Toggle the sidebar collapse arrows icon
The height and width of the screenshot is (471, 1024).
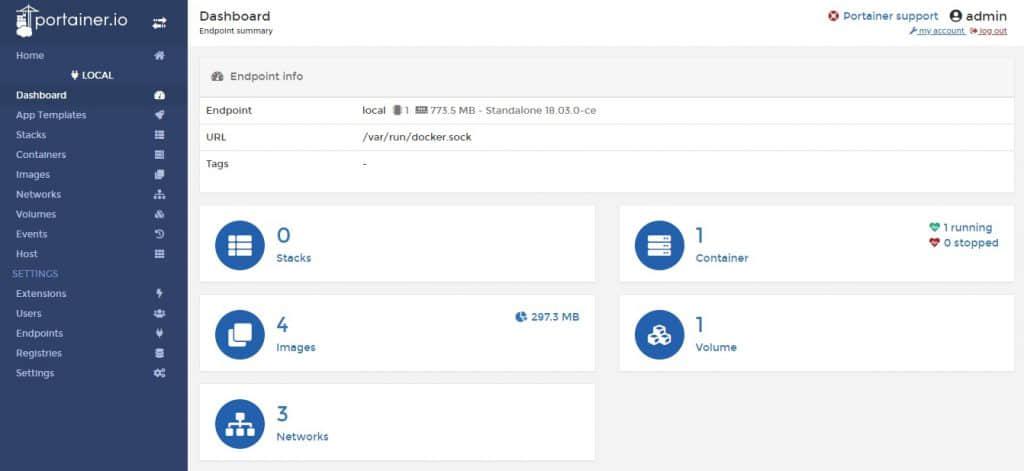point(158,22)
